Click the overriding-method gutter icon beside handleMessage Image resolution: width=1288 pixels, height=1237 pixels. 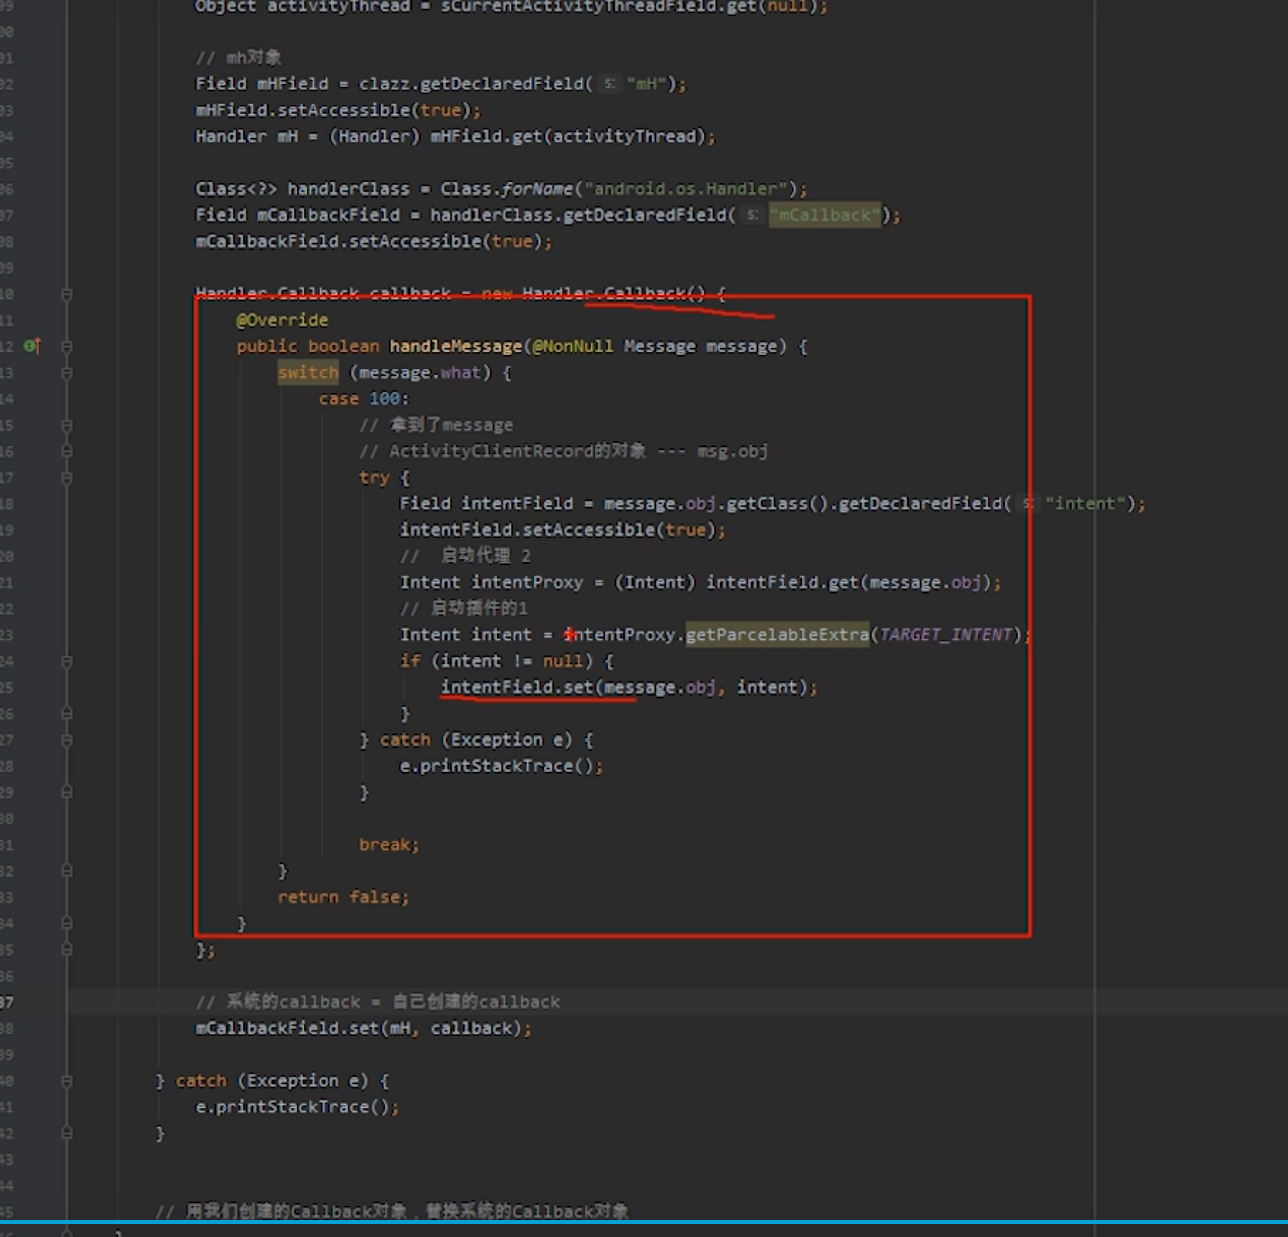click(32, 346)
